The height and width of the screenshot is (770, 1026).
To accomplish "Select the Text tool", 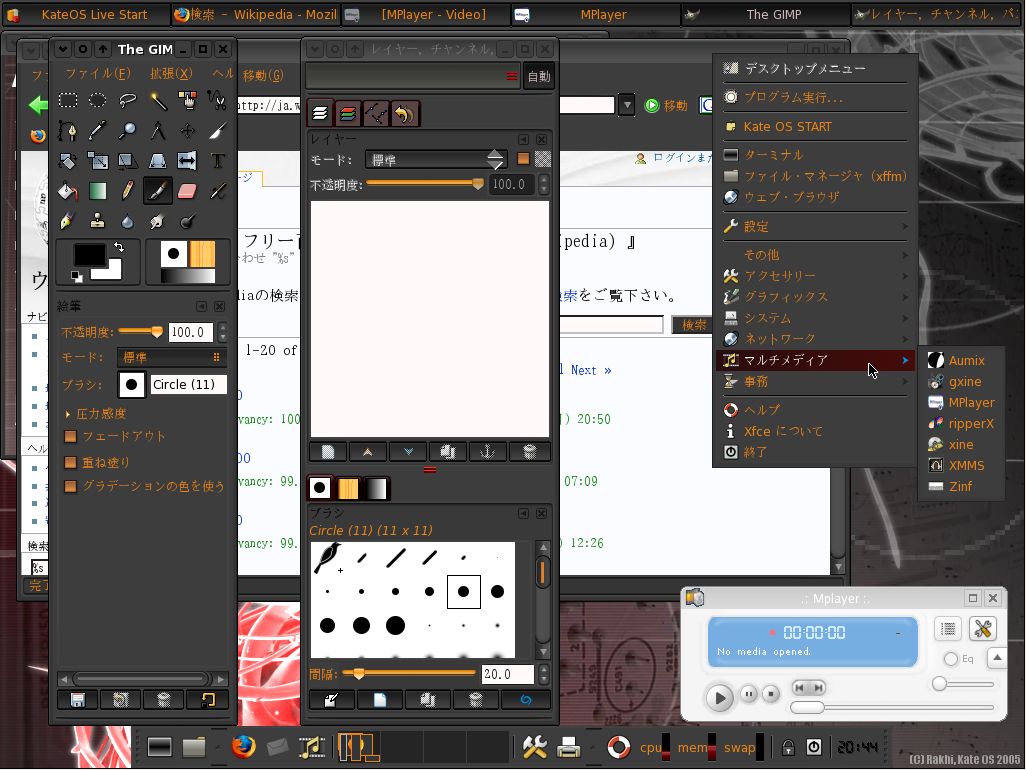I will coord(217,160).
